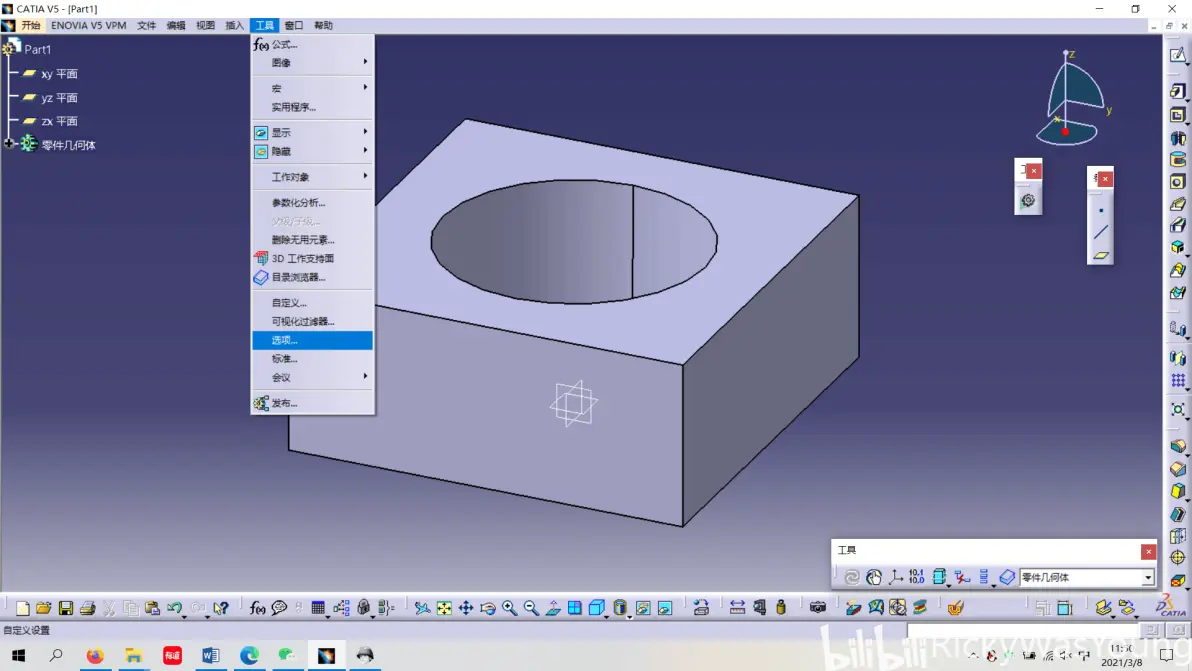Open Formula f(x) icon in bottom toolbar
Viewport: 1192px width, 671px height.
click(x=258, y=607)
